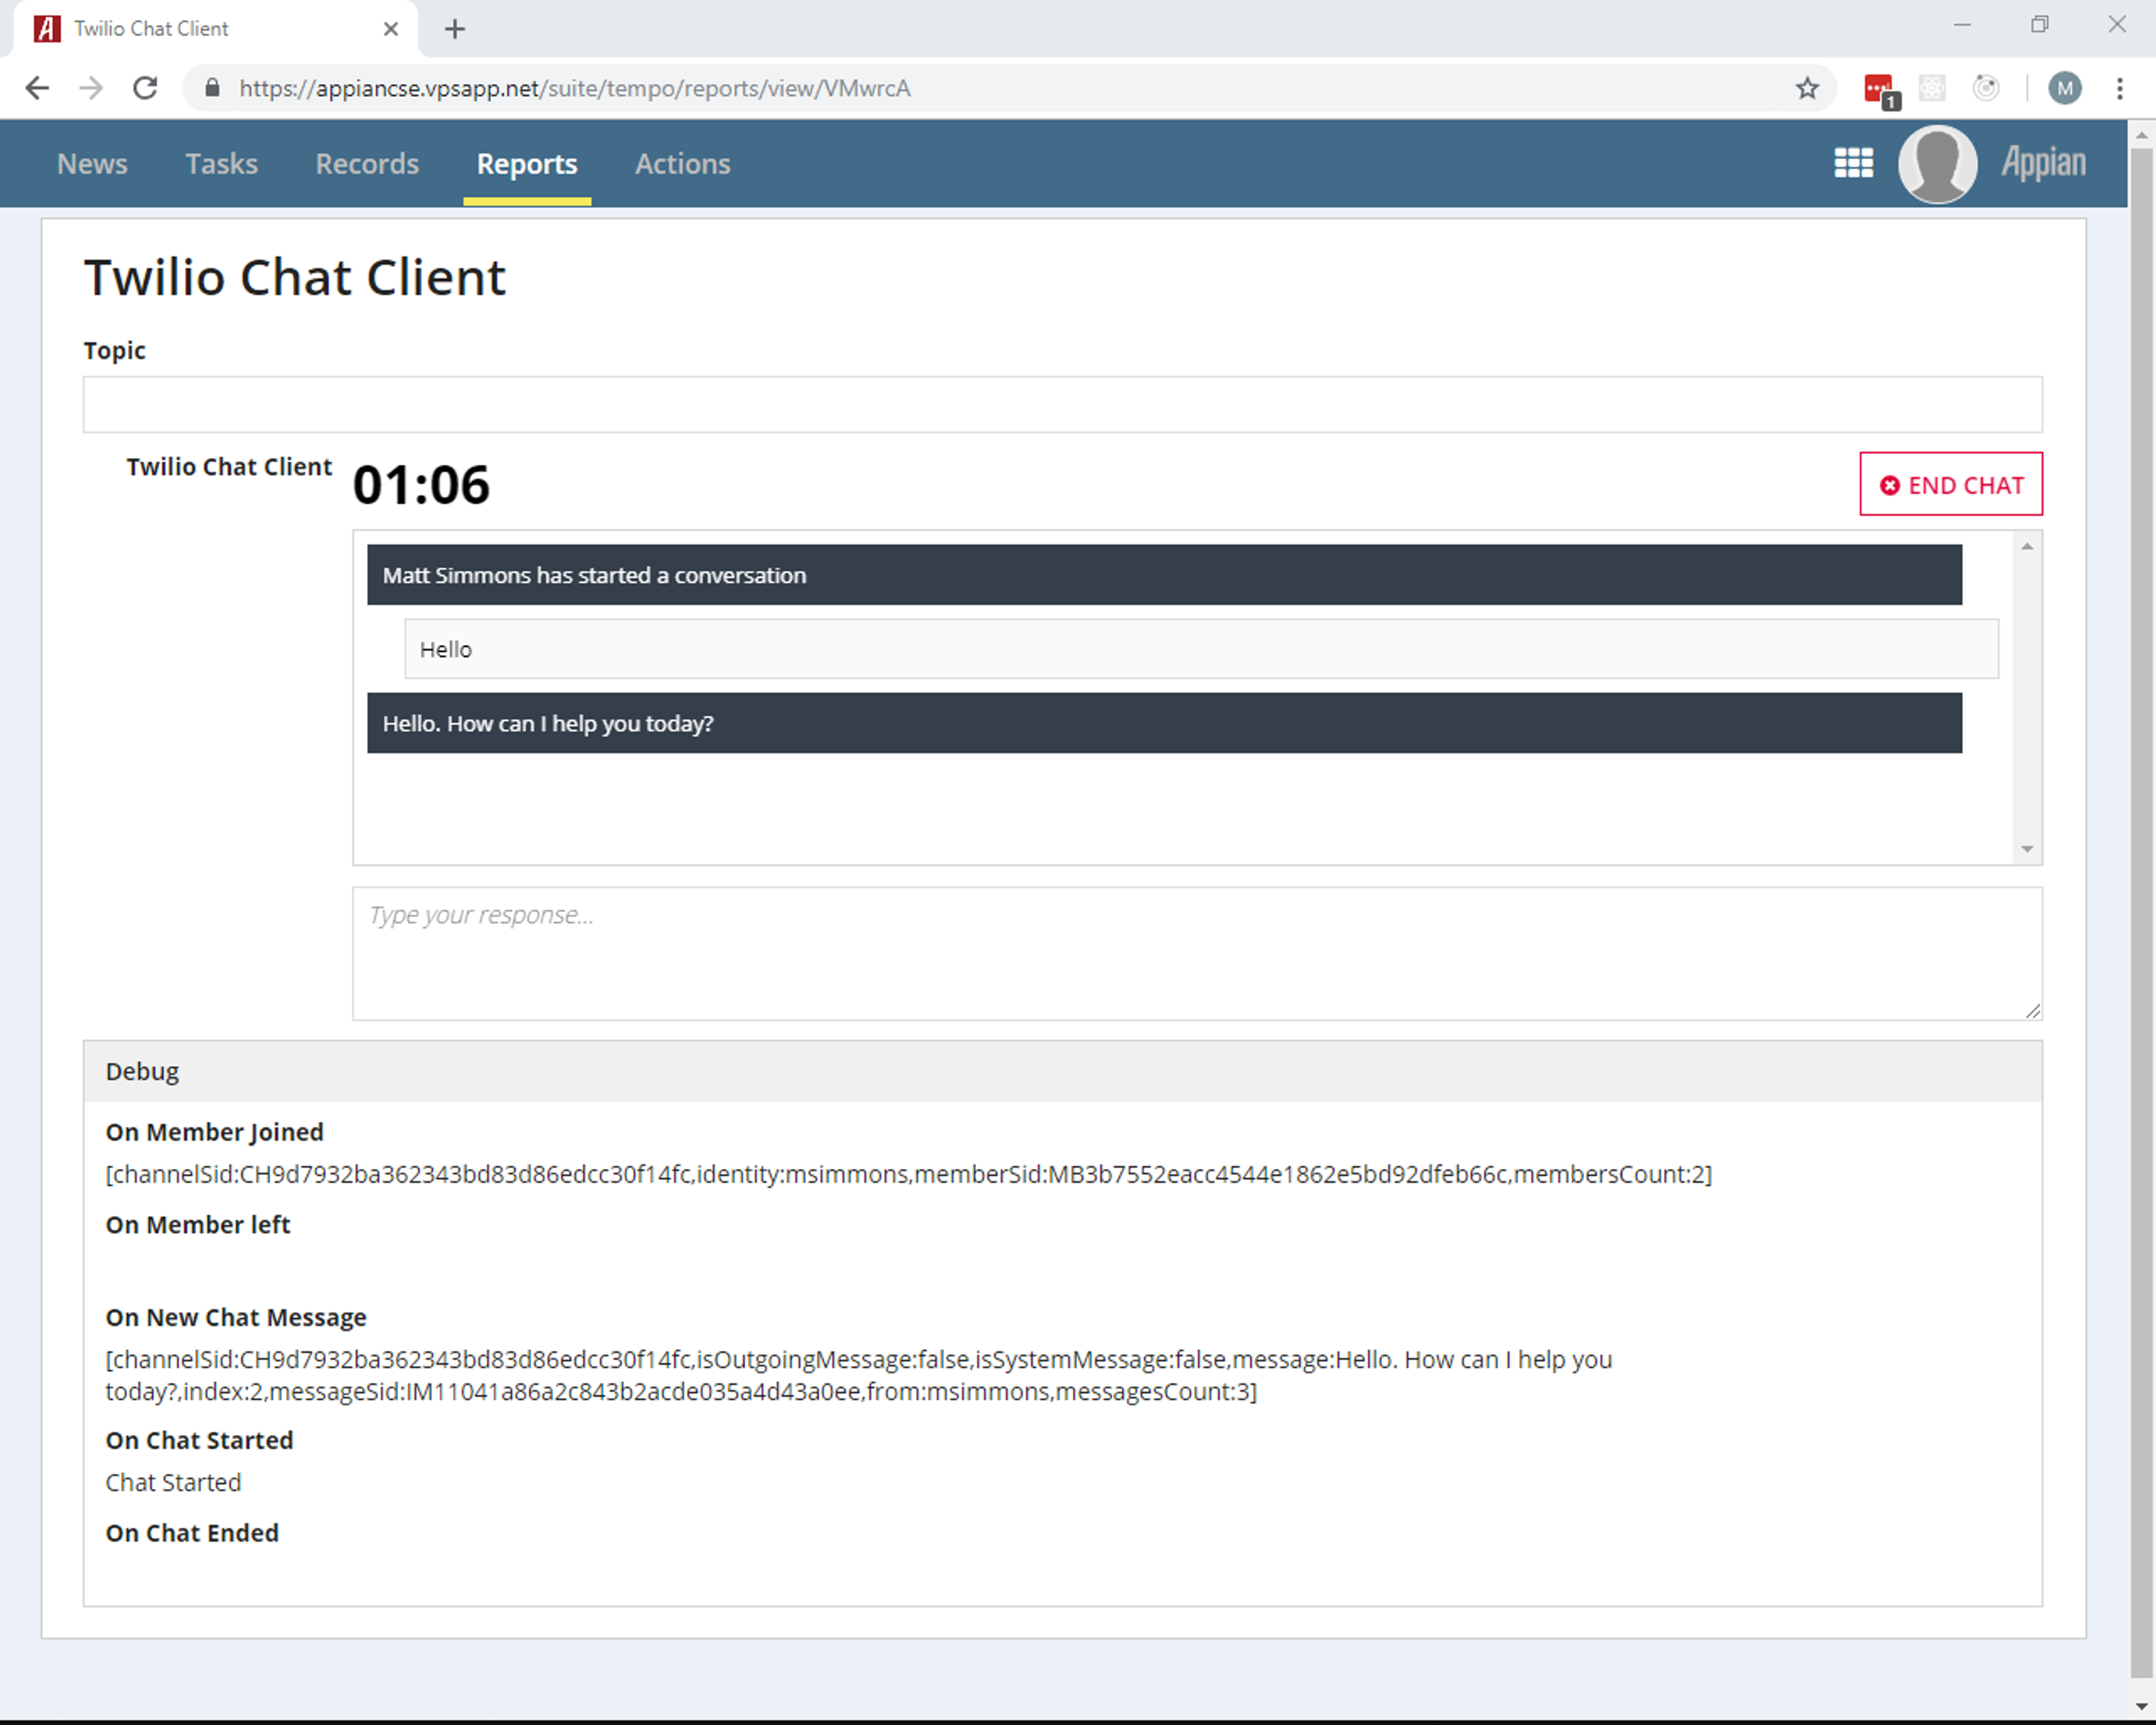Click 'Matt Simmons has started a conversation' message
Image resolution: width=2156 pixels, height=1725 pixels.
click(1164, 575)
